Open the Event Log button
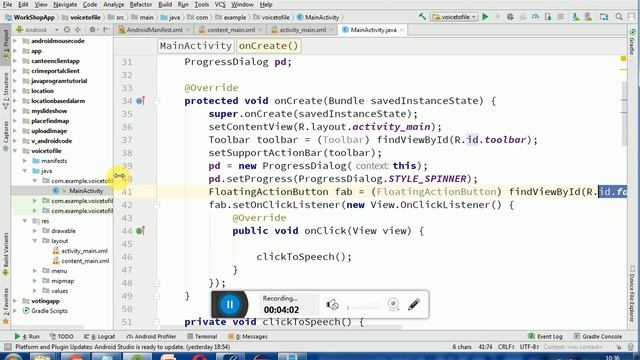640x360 pixels. click(x=545, y=337)
